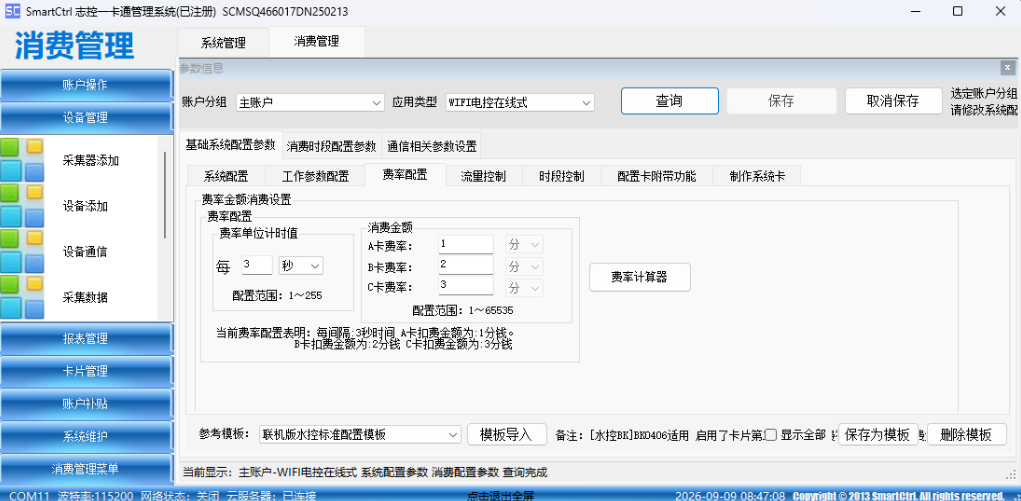Image resolution: width=1021 pixels, height=501 pixels.
Task: Click the 删除模板 button
Action: [966, 435]
